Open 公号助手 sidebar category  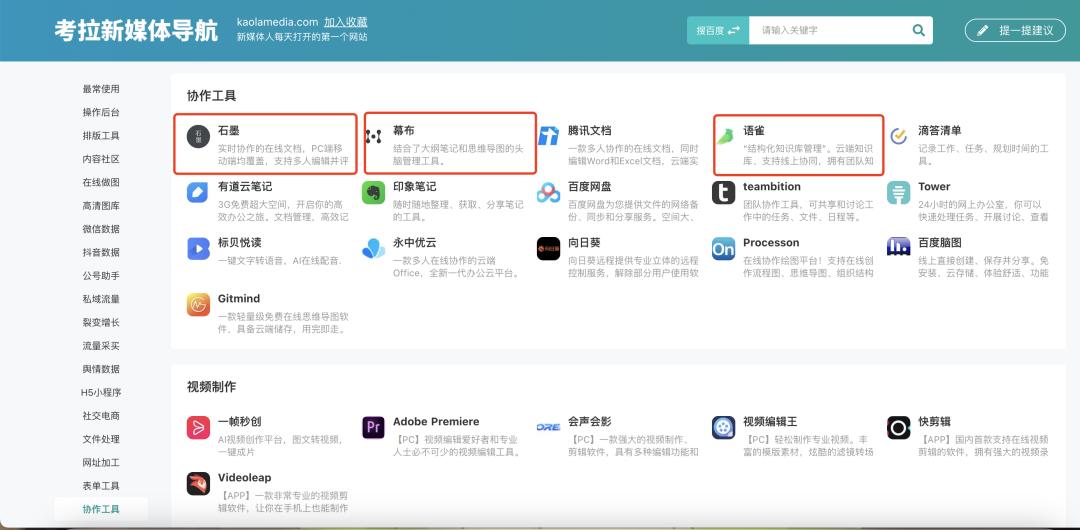(101, 276)
